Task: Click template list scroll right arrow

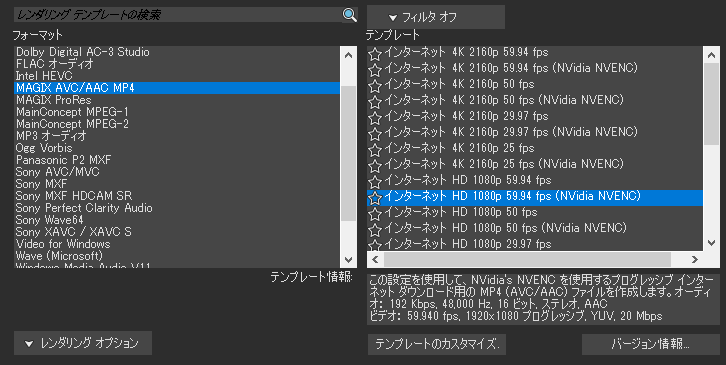Action: 695,259
